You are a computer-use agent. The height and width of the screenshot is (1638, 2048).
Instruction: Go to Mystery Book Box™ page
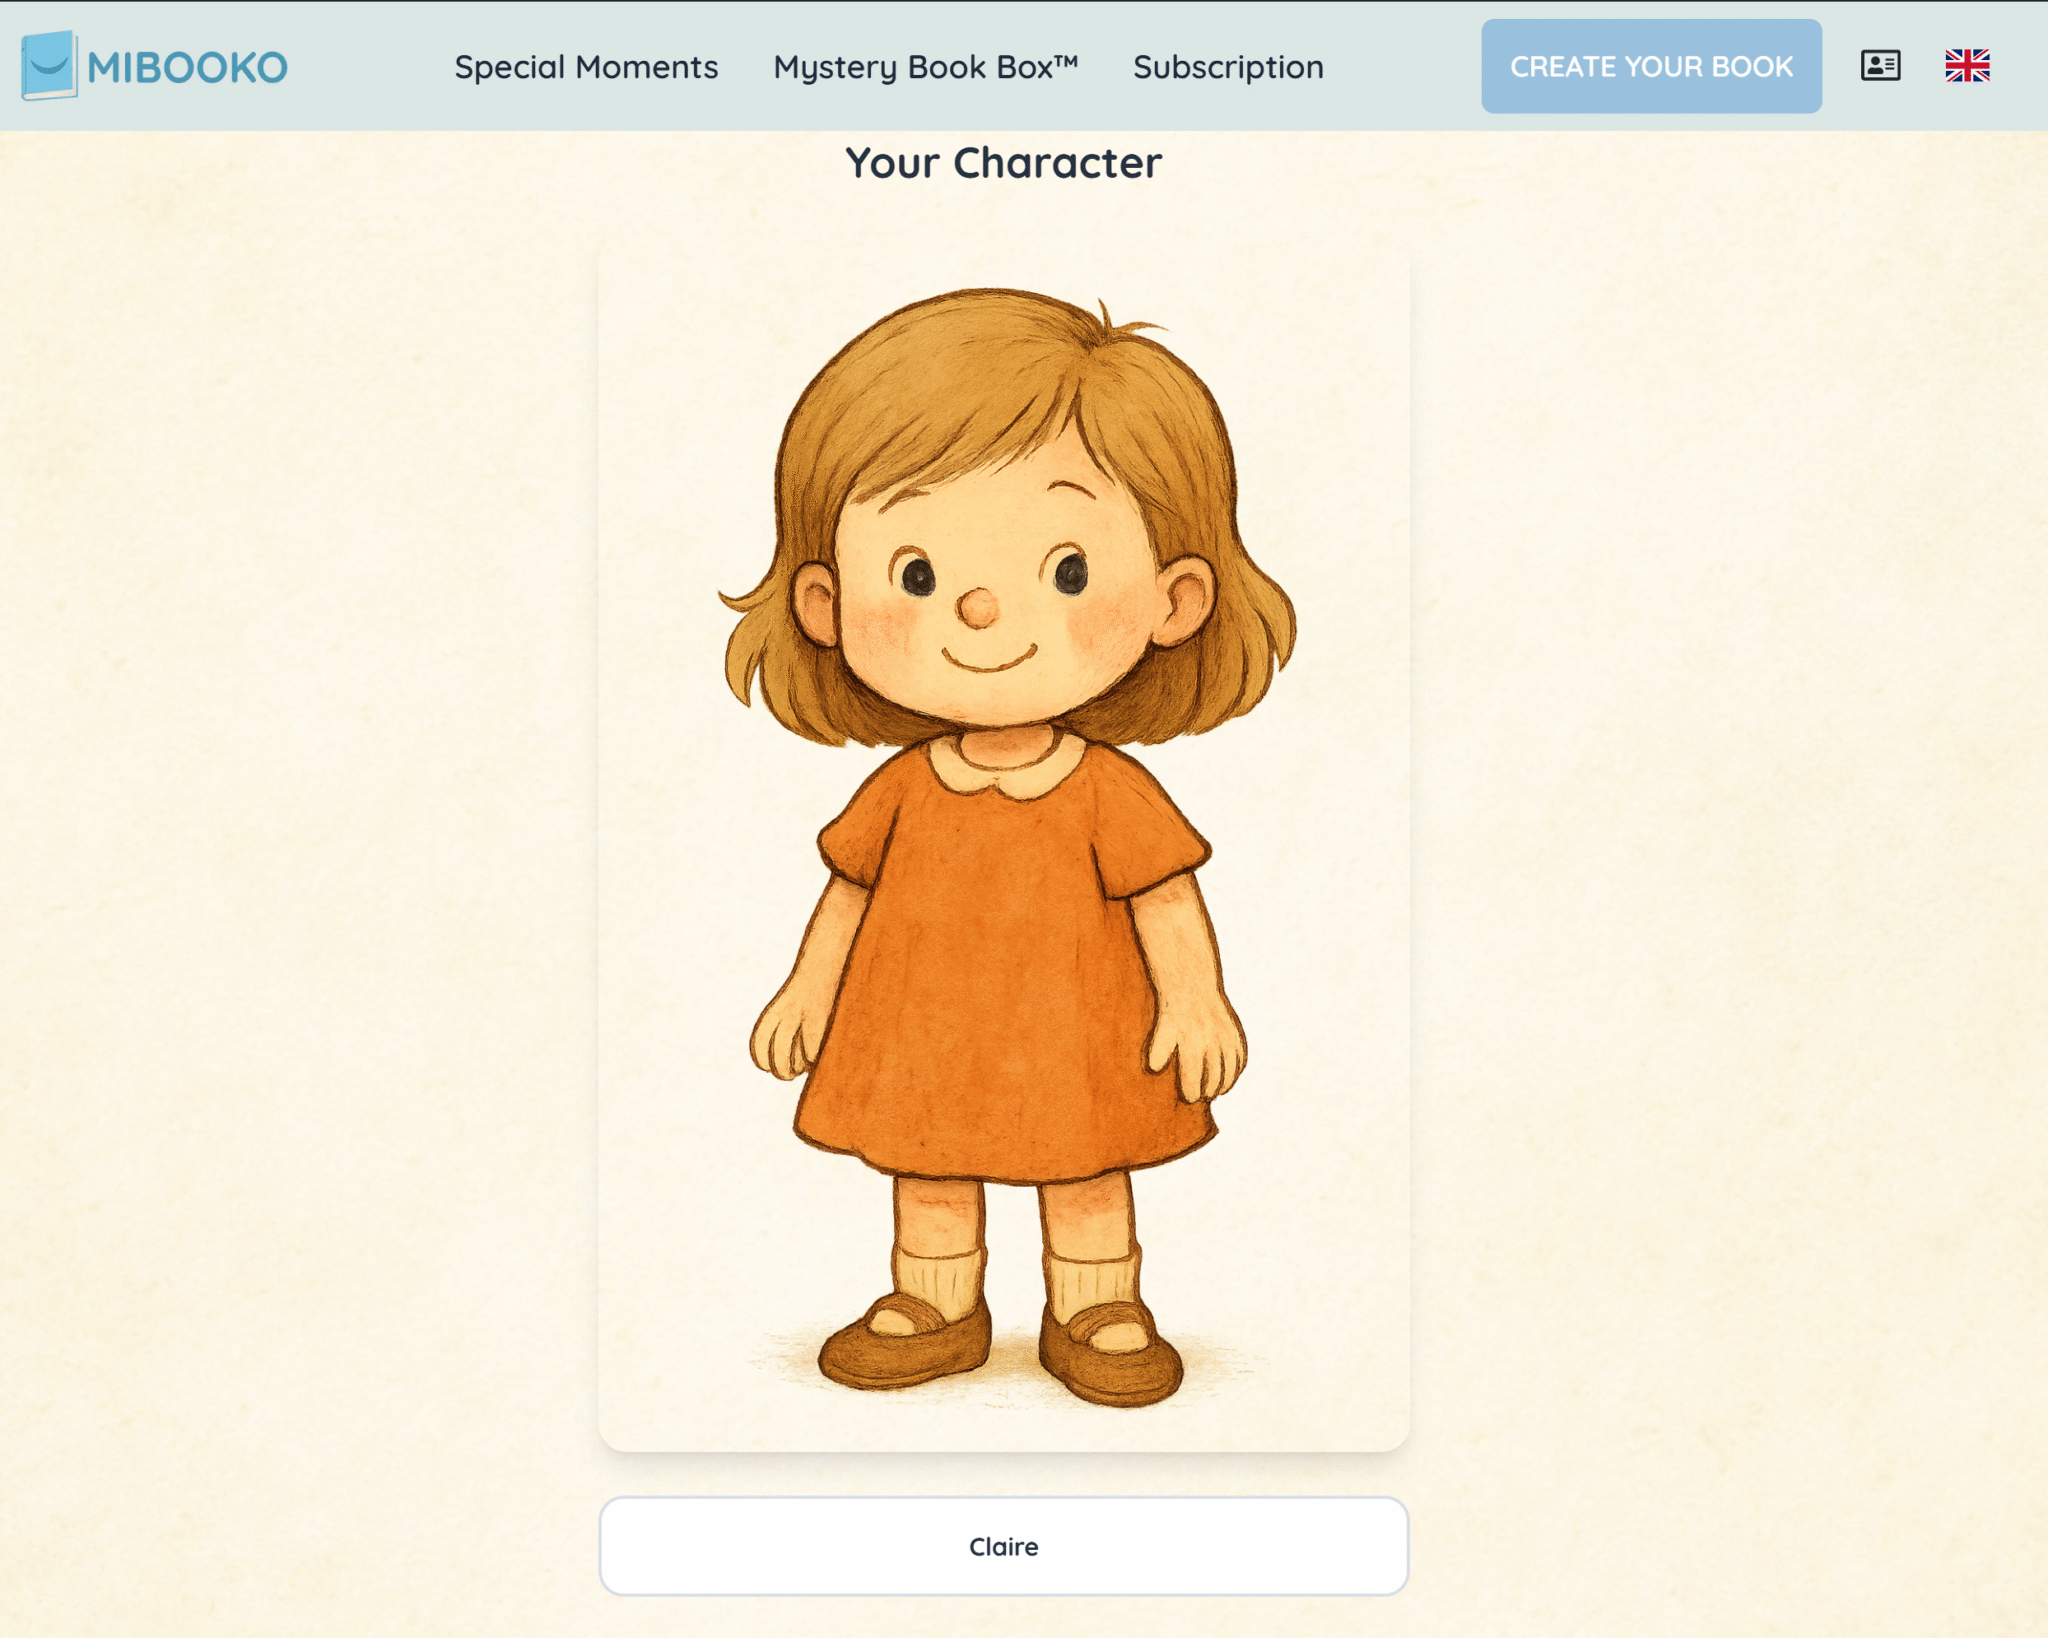pos(925,67)
